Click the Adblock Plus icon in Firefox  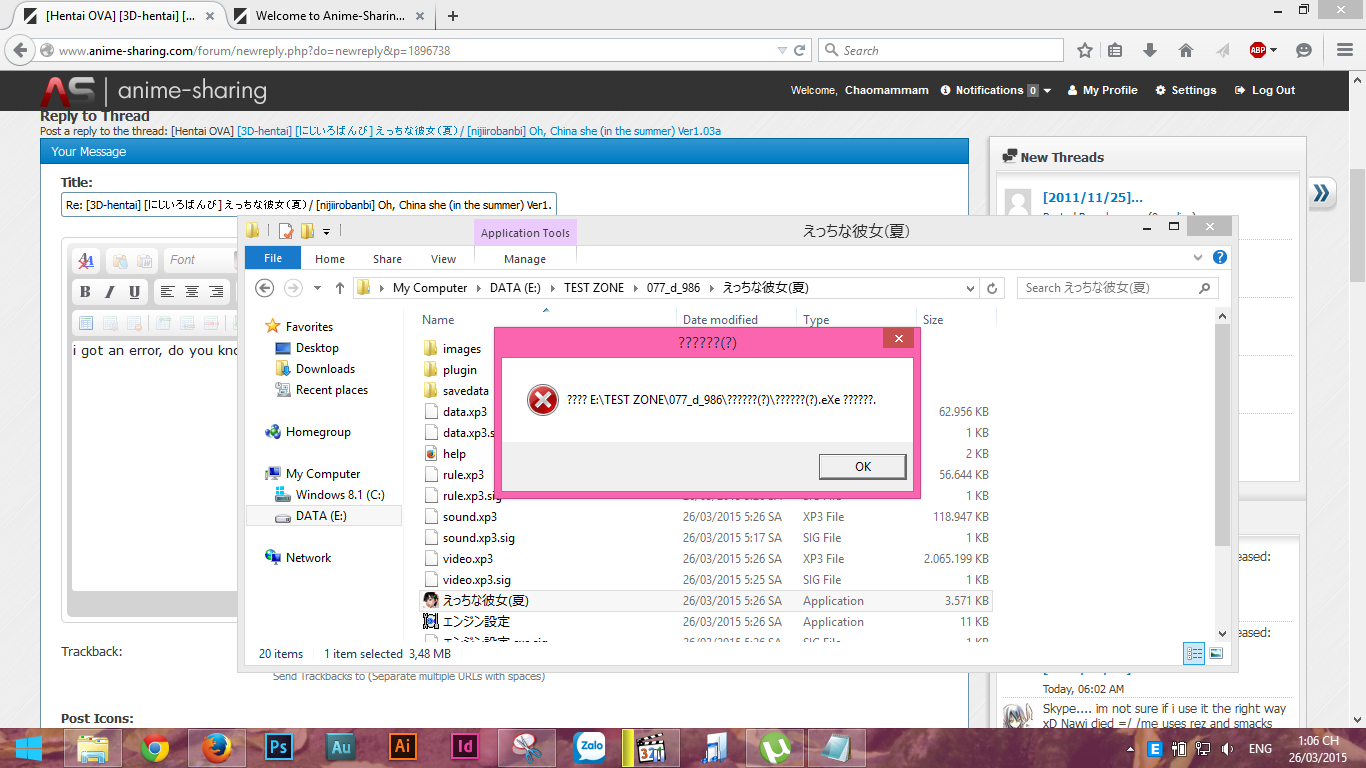tap(1258, 50)
